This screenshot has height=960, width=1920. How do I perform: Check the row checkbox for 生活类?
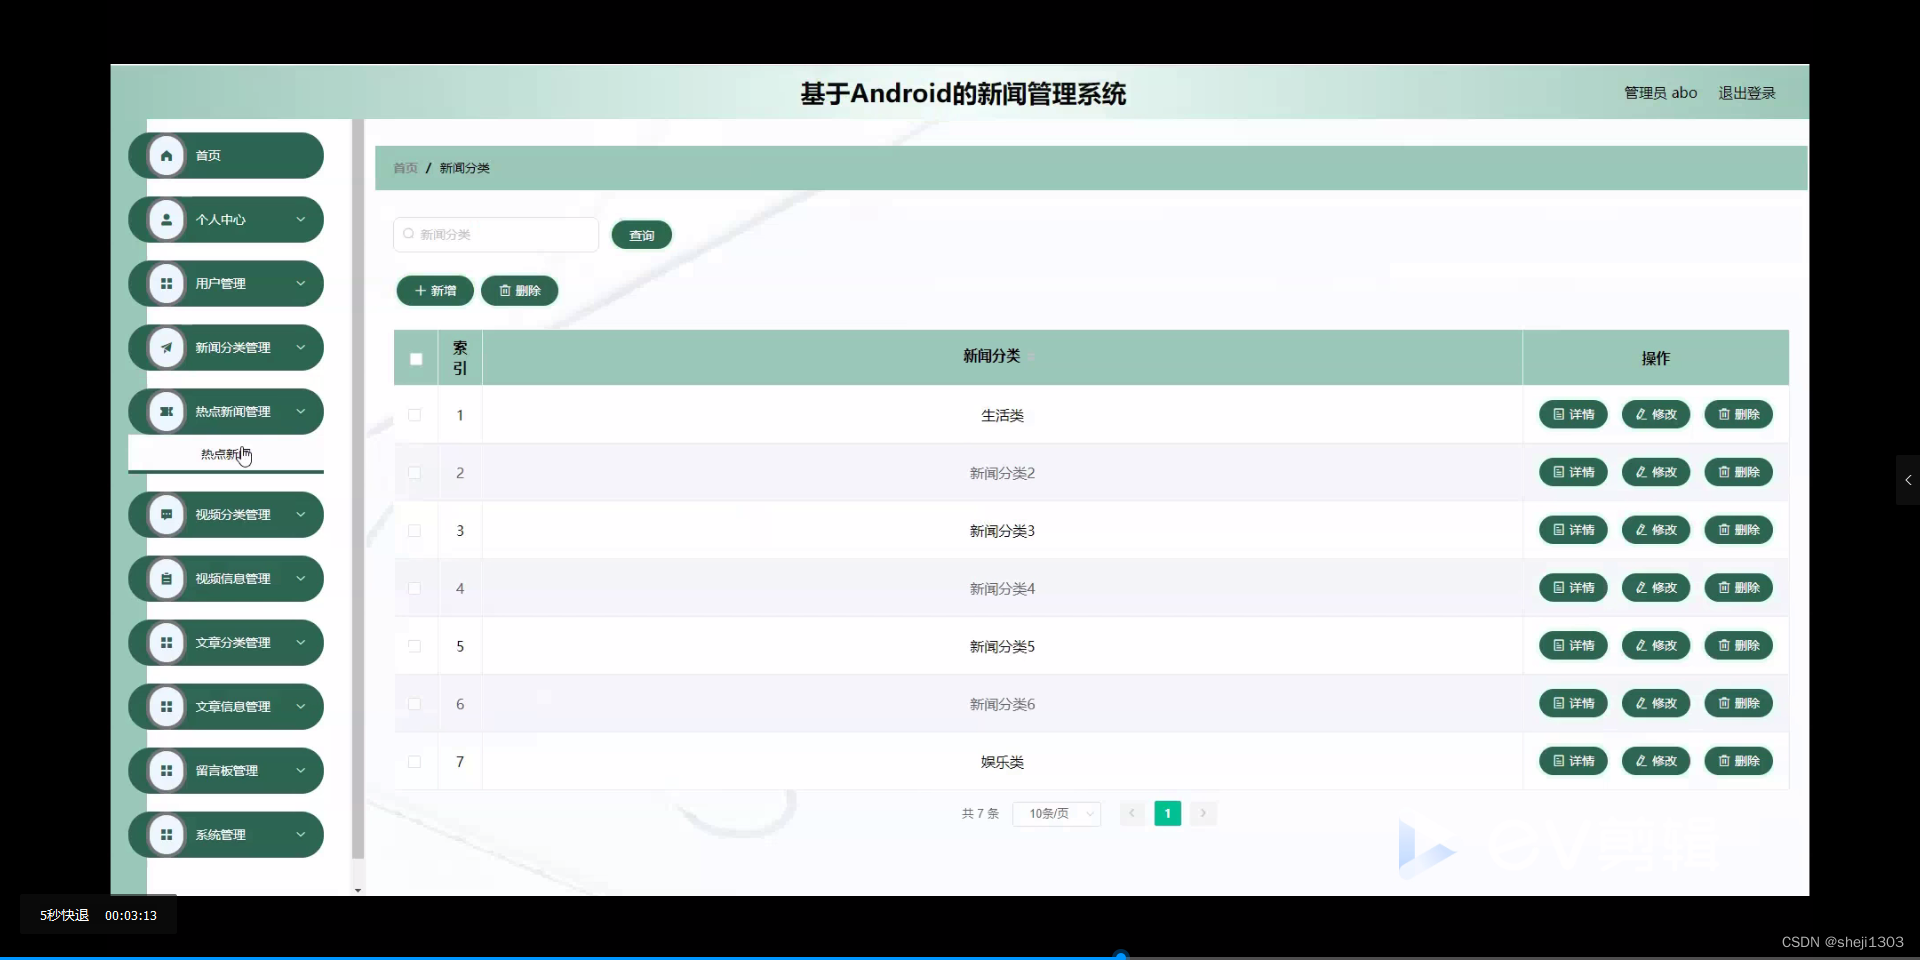(414, 415)
